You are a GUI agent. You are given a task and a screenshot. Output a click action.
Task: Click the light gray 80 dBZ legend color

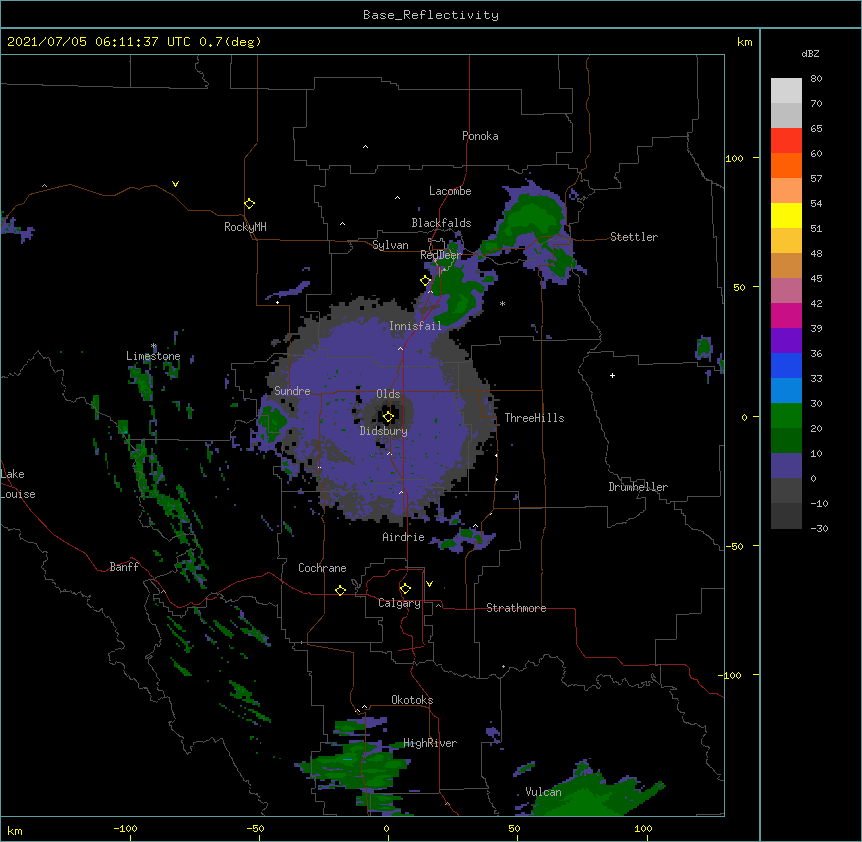click(x=786, y=91)
